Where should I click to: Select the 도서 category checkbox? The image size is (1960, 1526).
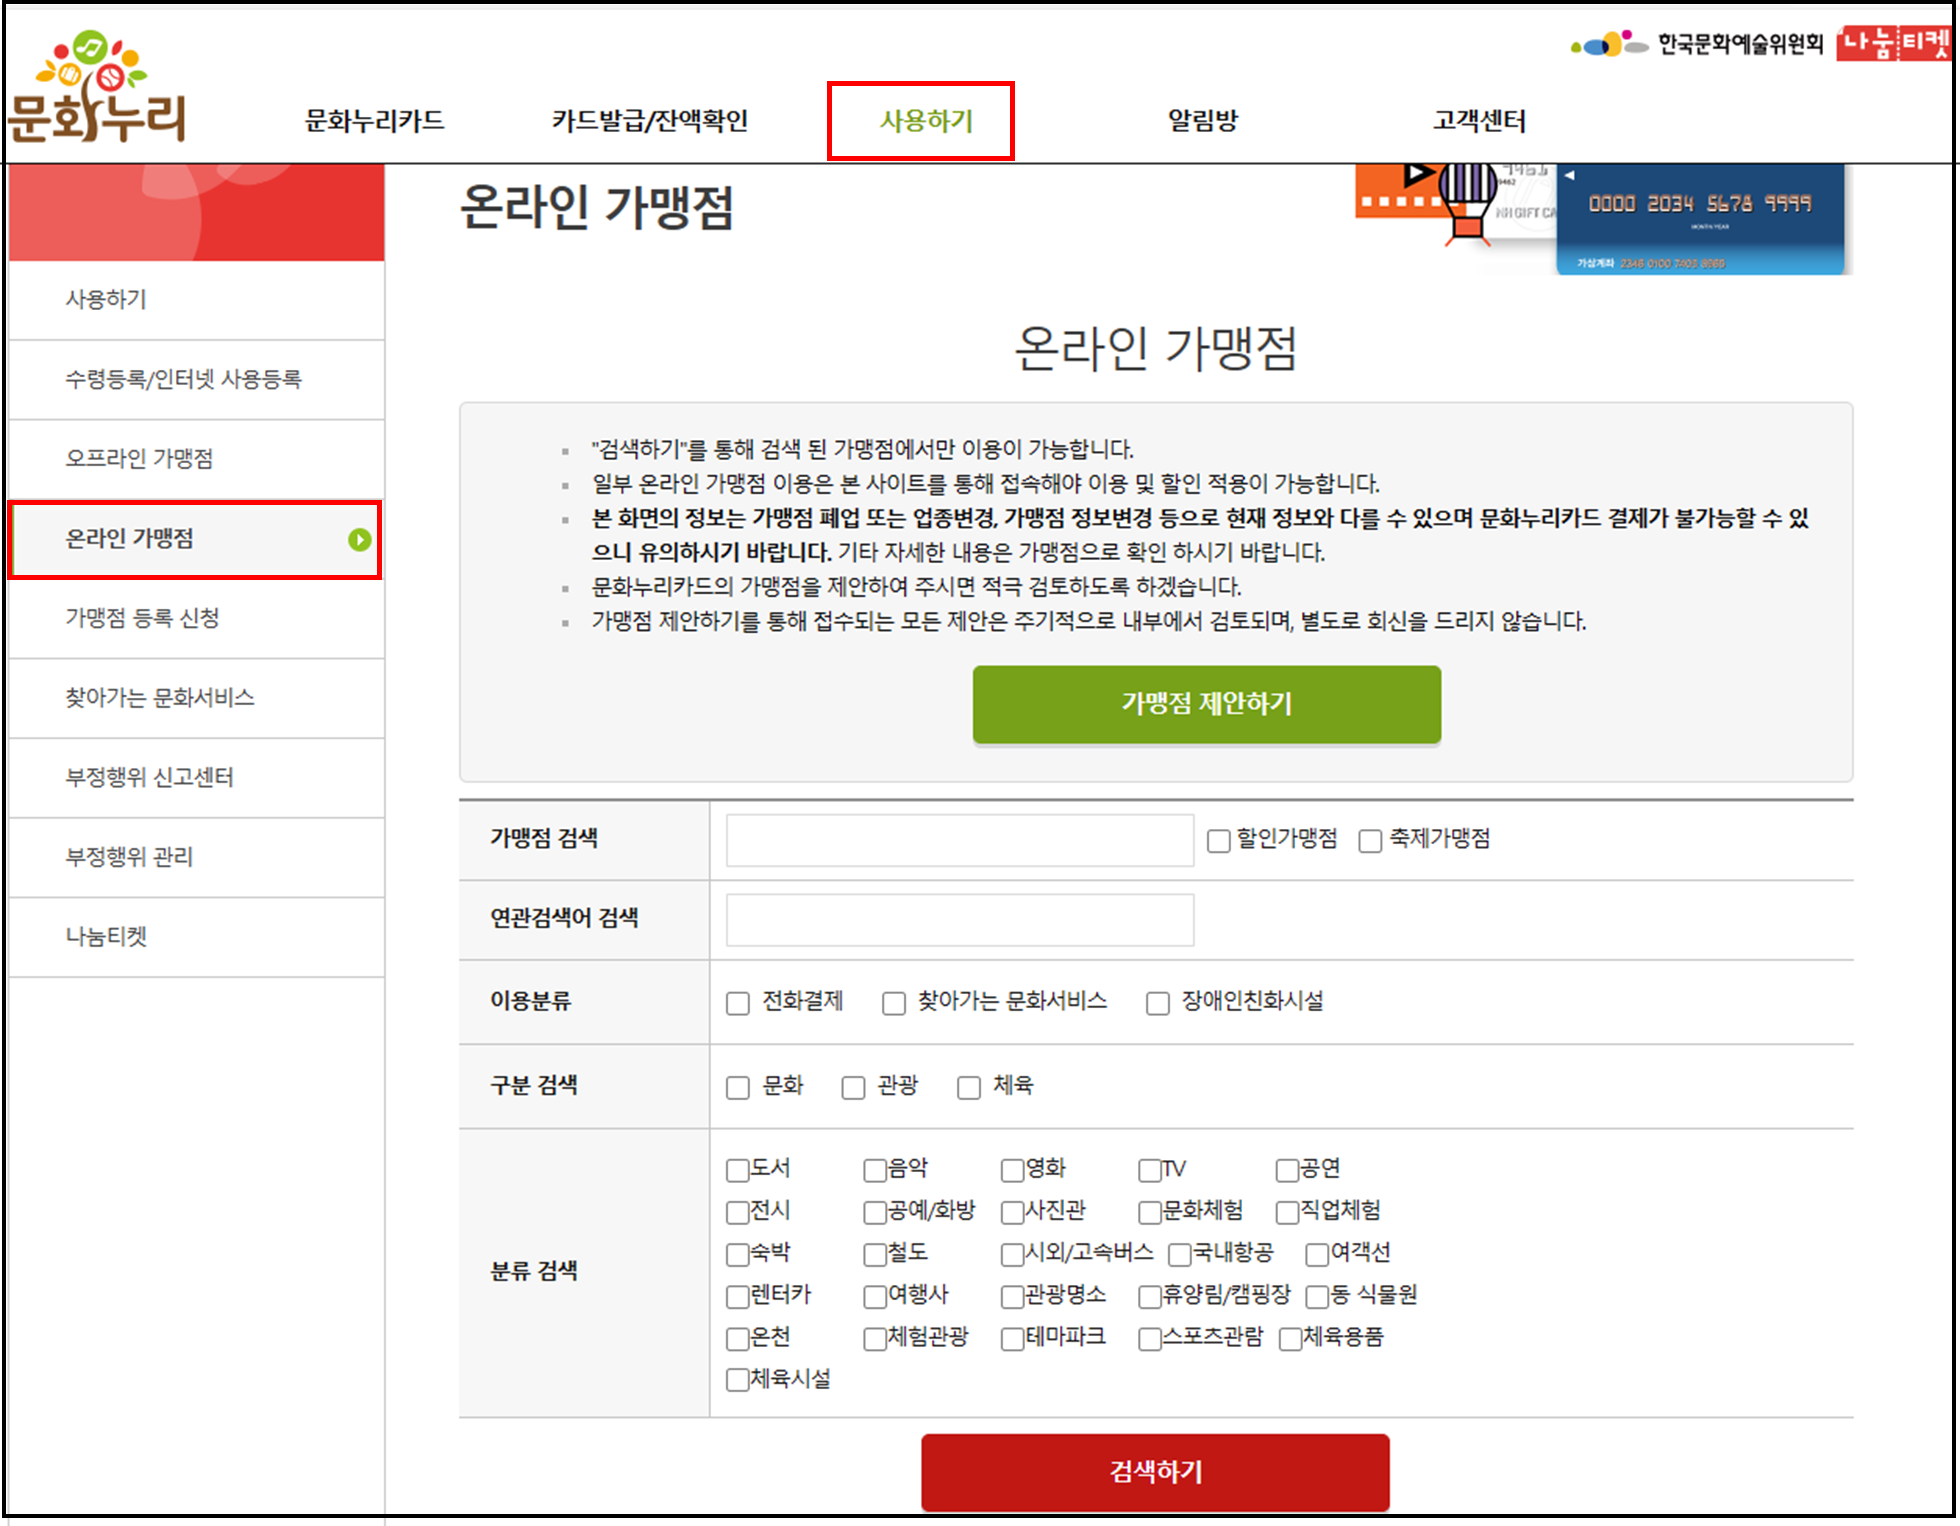pyautogui.click(x=738, y=1170)
